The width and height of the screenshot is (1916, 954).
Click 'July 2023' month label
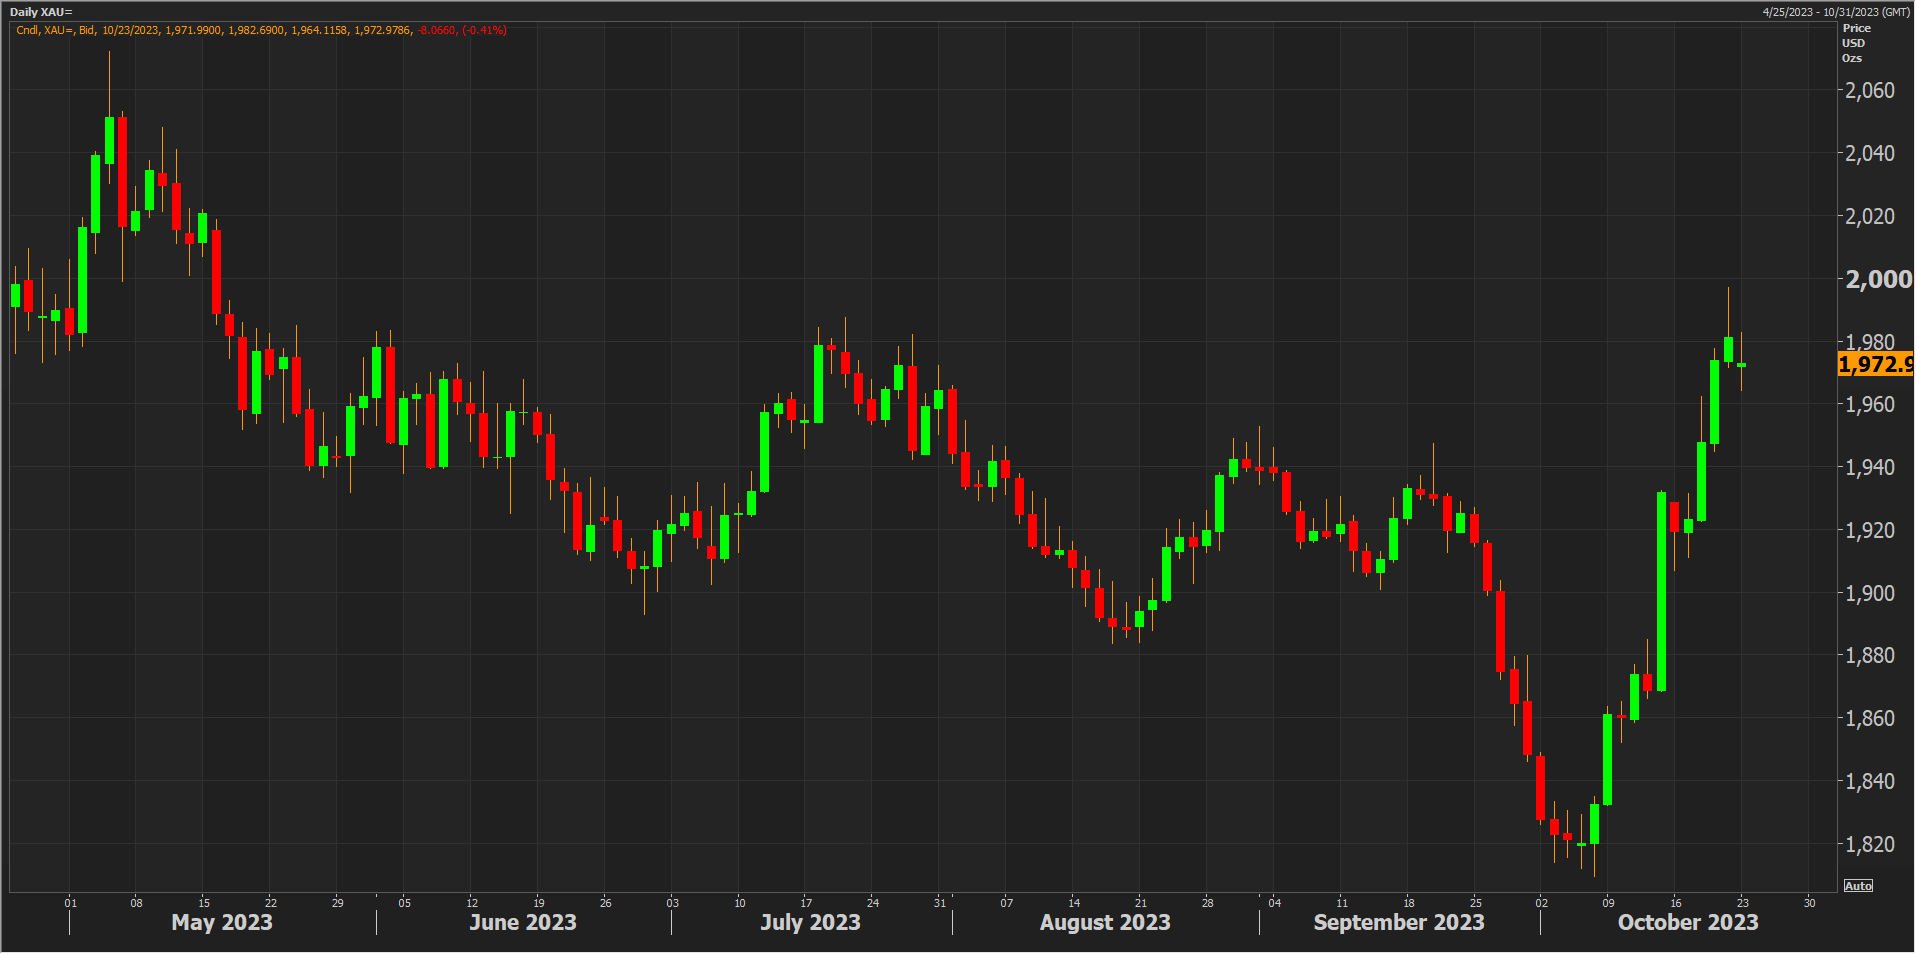pos(810,922)
